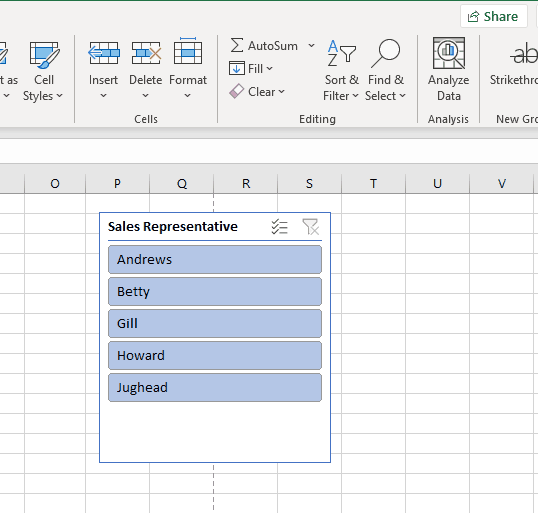Expand the Delete dropdown chevron
The height and width of the screenshot is (513, 538).
pyautogui.click(x=145, y=96)
